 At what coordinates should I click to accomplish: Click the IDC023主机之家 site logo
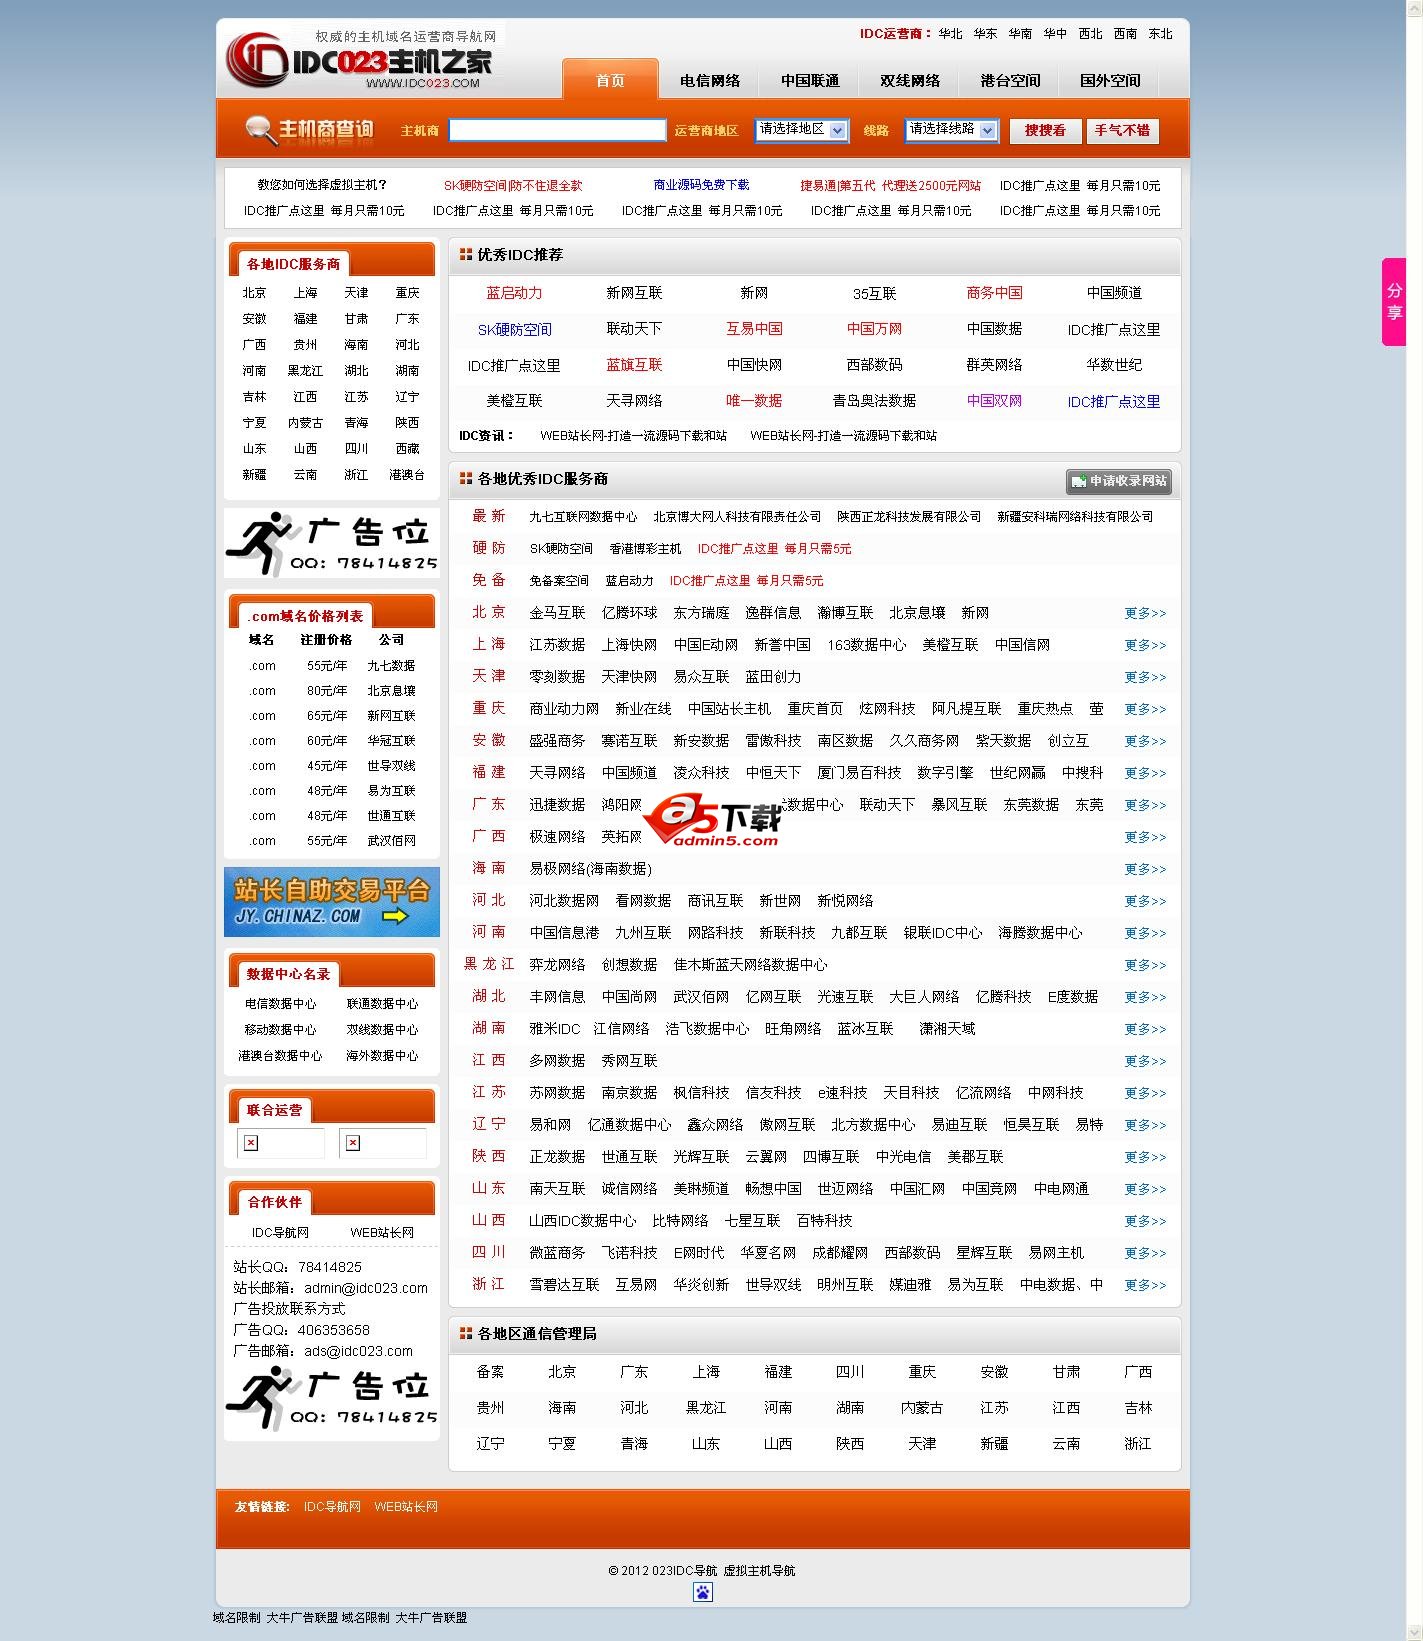360,60
